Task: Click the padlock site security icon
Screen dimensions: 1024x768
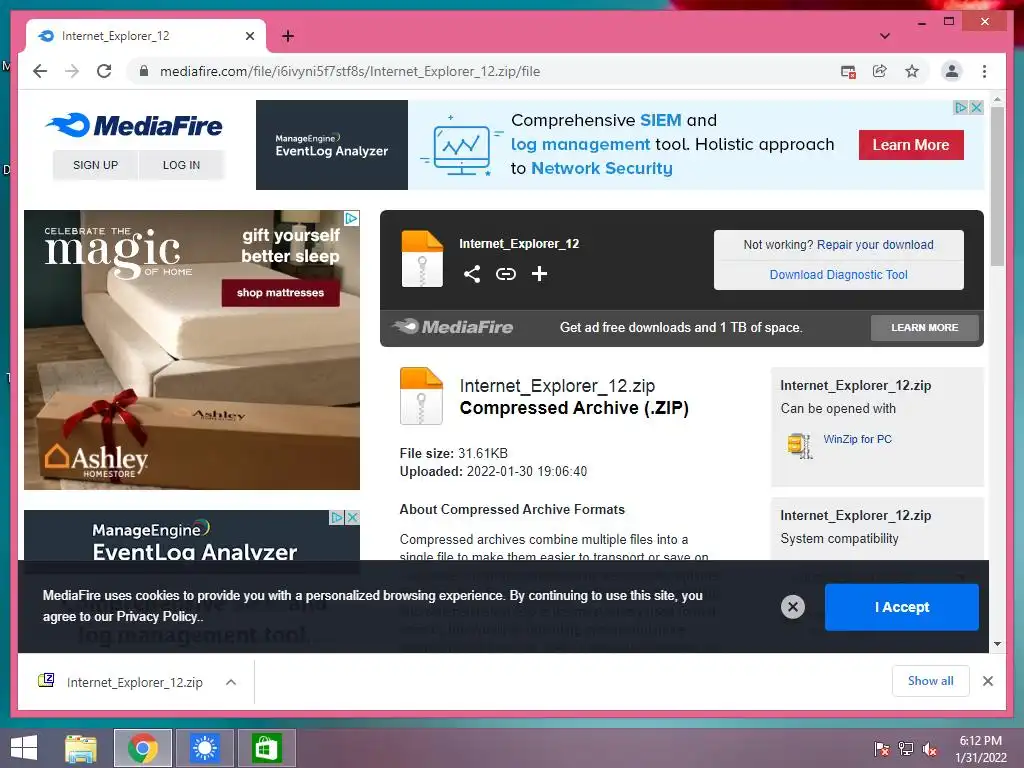Action: pyautogui.click(x=144, y=71)
